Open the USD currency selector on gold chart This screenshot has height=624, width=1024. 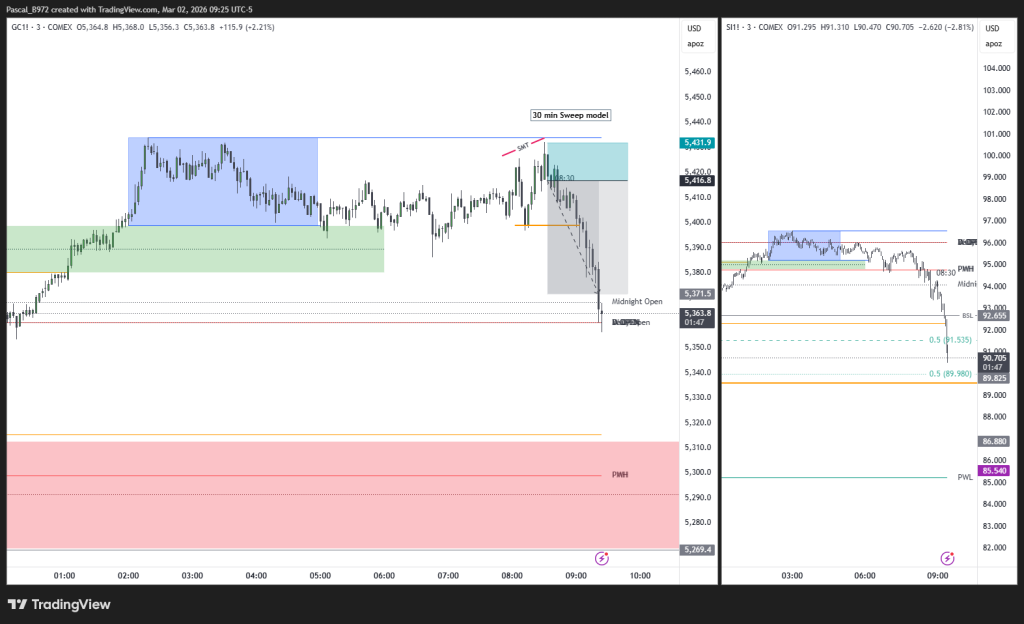click(695, 28)
